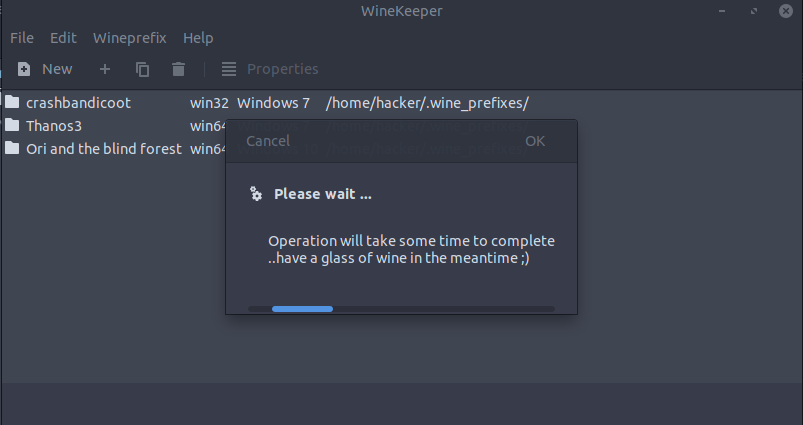Image resolution: width=803 pixels, height=425 pixels.
Task: Click the Ori and the blind forest folder icon
Action: (x=12, y=148)
